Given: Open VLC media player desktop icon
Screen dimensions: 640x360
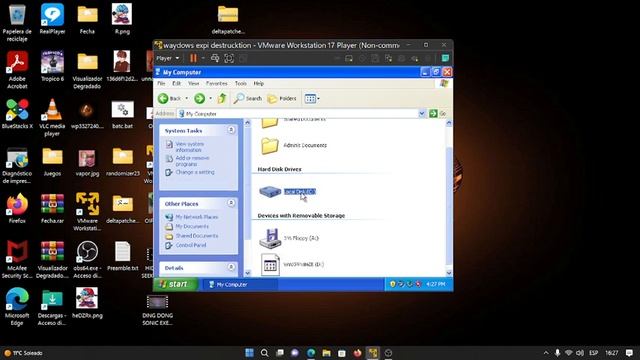Looking at the screenshot, I should pyautogui.click(x=52, y=117).
